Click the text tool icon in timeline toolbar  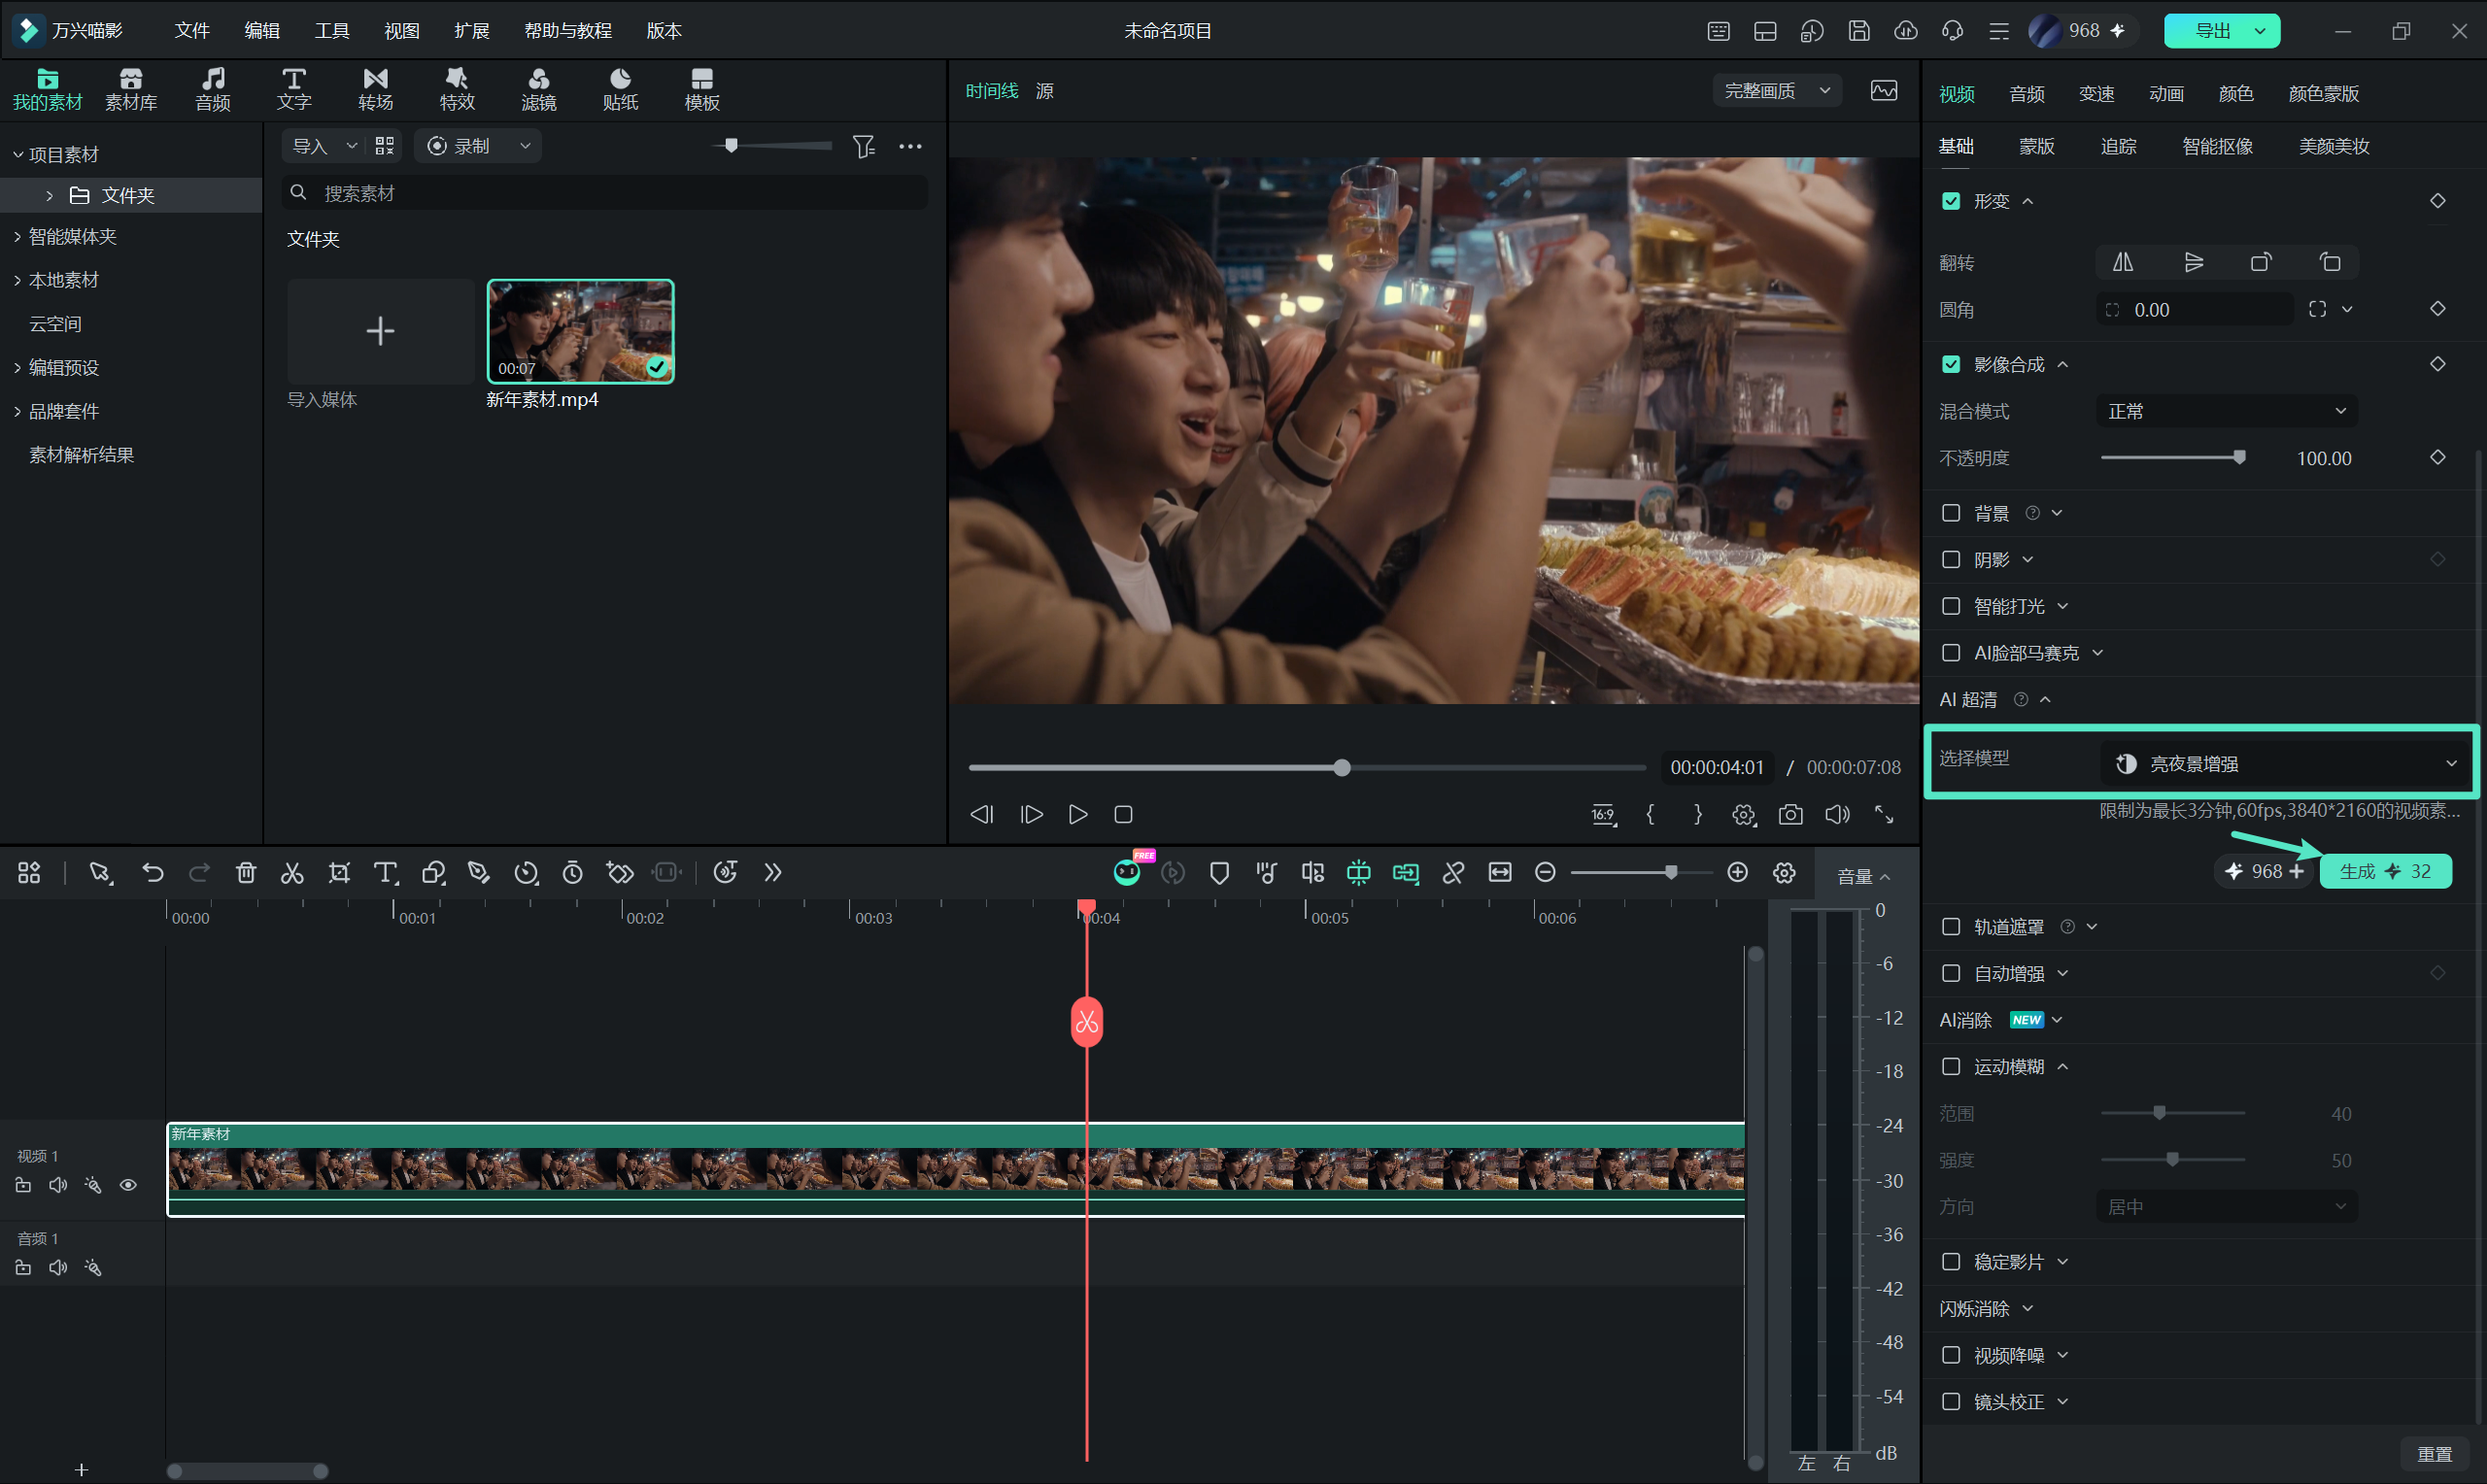tap(385, 872)
